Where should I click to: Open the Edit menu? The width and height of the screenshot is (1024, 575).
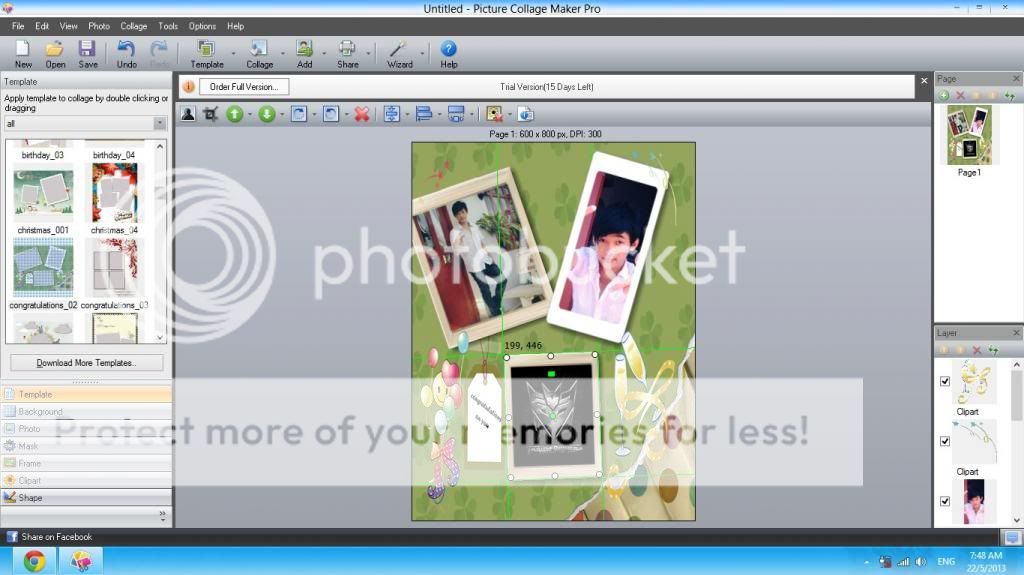pyautogui.click(x=42, y=26)
